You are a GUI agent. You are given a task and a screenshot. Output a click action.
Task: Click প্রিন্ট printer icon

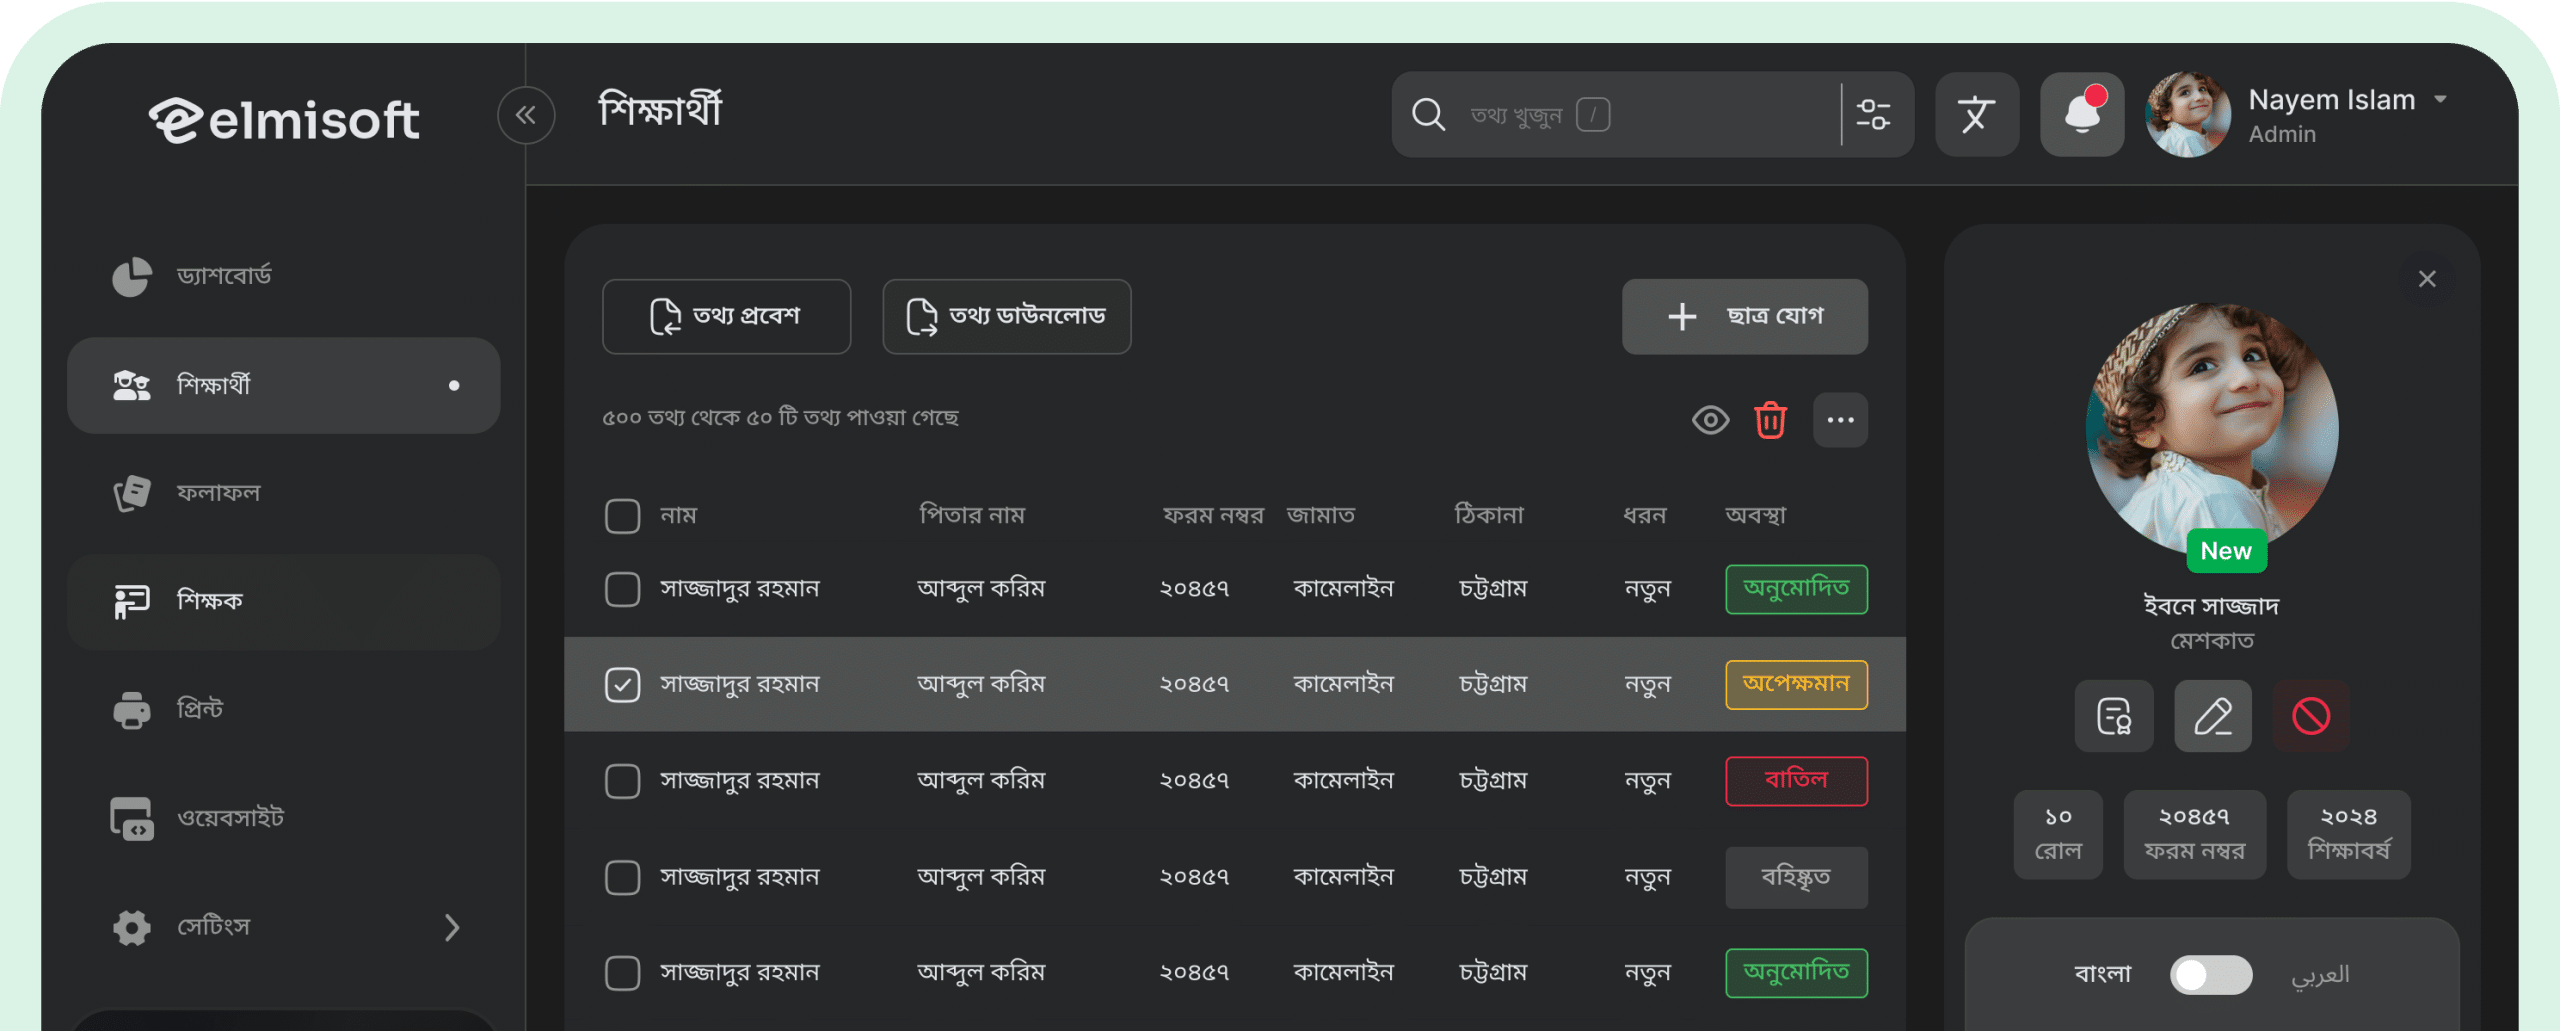pos(131,709)
